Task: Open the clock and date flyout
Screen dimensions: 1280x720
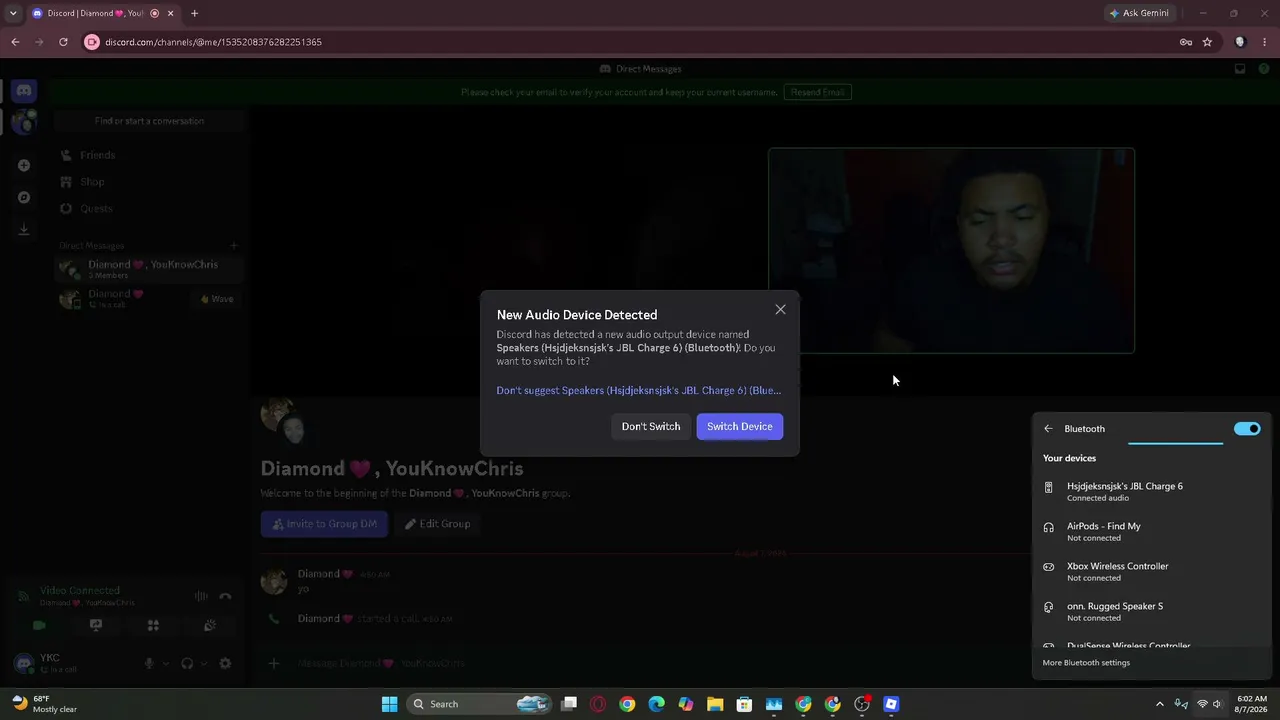Action: (x=1251, y=704)
